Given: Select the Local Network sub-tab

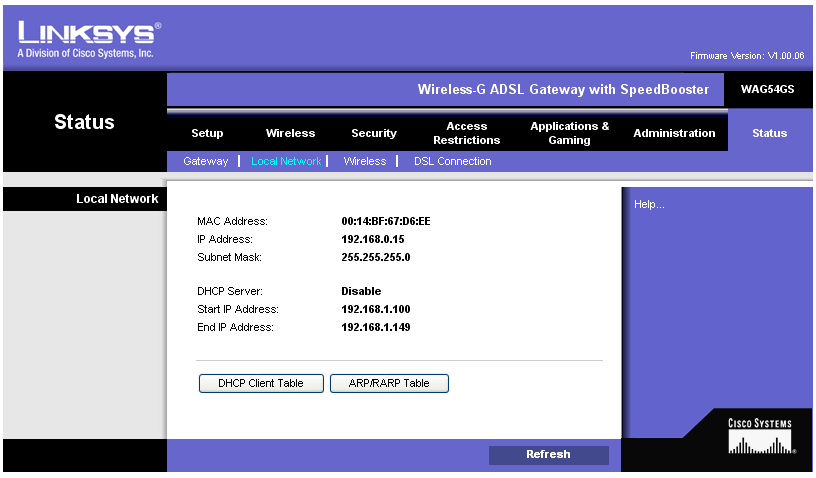Looking at the screenshot, I should point(286,161).
